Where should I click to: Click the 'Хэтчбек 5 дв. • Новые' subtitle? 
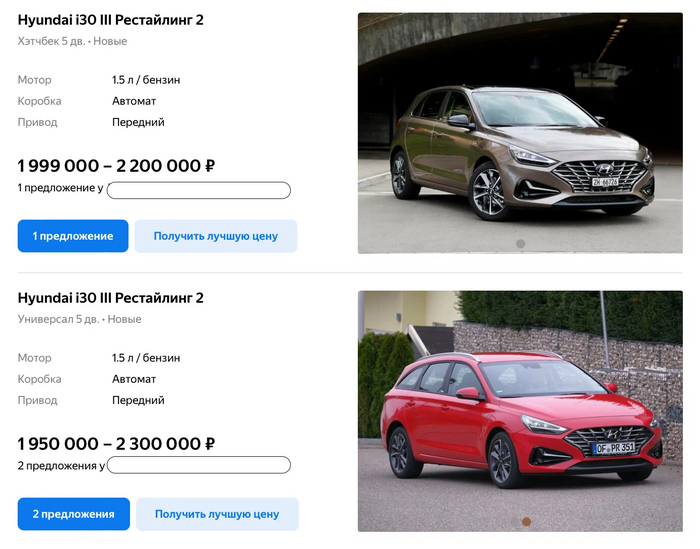(72, 41)
